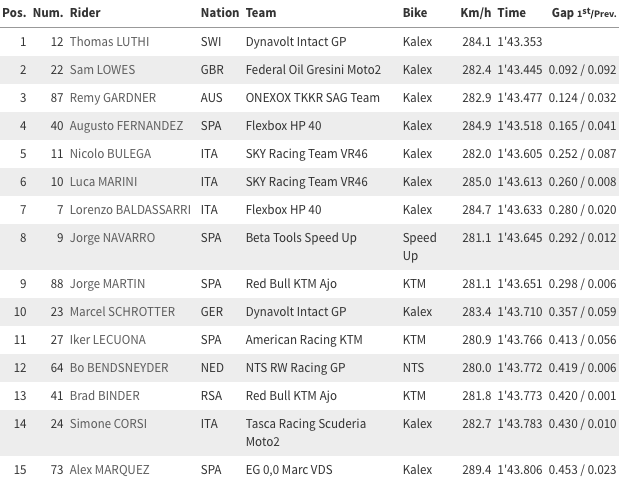Select rider Sam LOWES
The width and height of the screenshot is (619, 484).
click(102, 70)
